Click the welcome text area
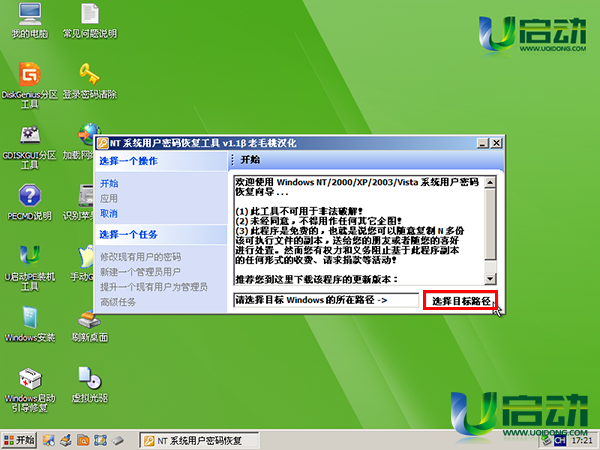This screenshot has height=450, width=600. click(x=359, y=230)
